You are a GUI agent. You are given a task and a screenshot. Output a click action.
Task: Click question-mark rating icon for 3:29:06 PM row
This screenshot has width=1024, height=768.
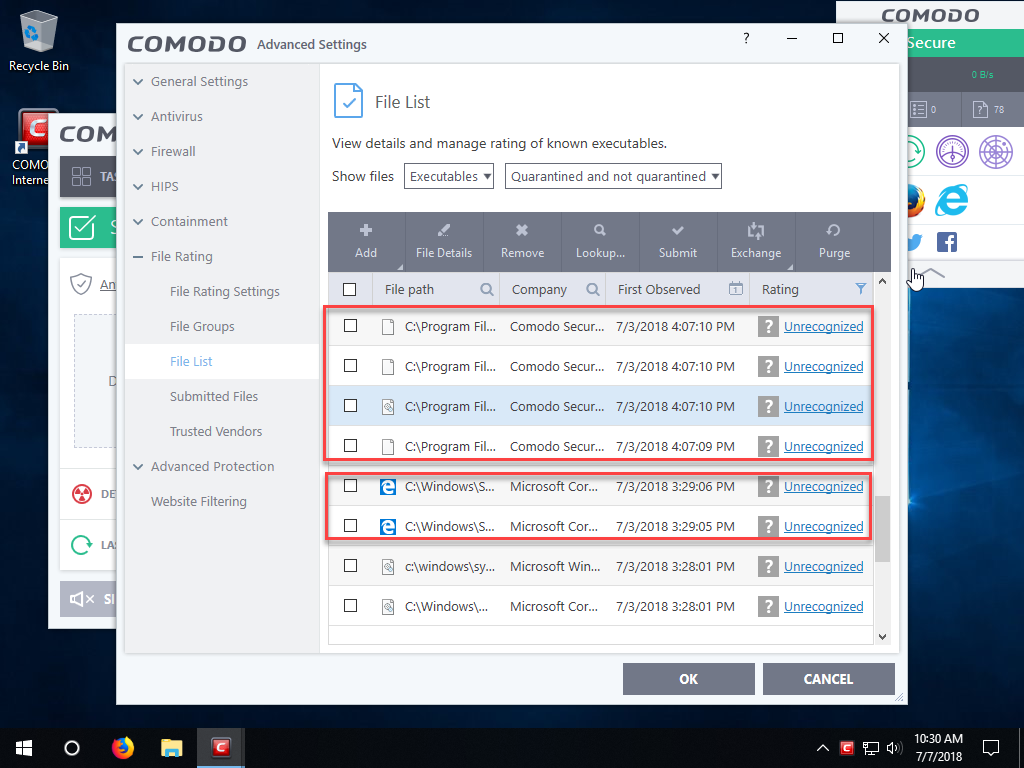[x=768, y=487]
